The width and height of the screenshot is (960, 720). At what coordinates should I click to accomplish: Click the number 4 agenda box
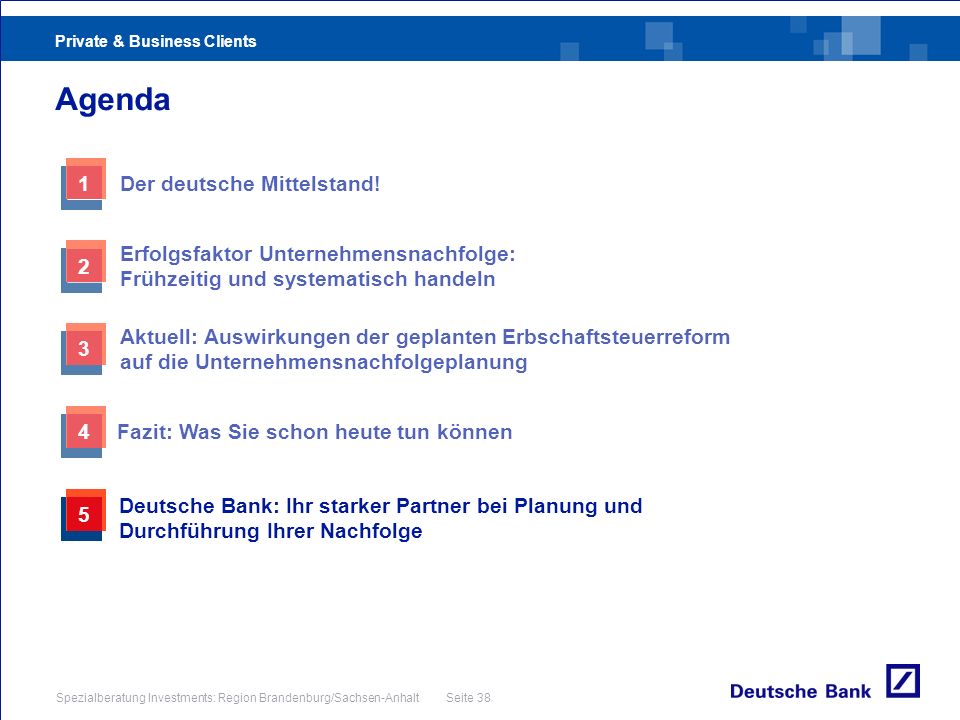84,432
